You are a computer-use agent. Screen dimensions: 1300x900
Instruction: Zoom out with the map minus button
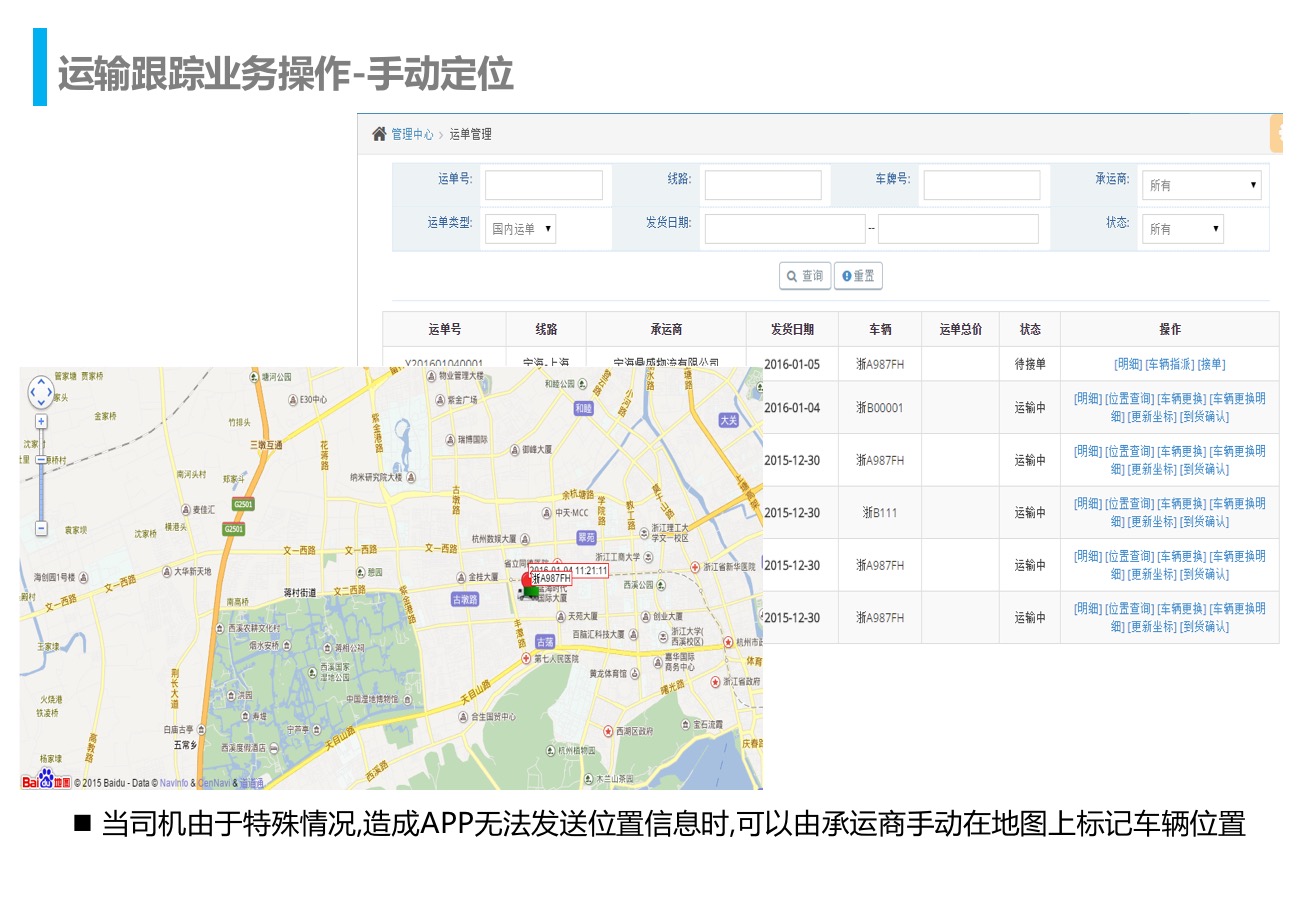[41, 528]
